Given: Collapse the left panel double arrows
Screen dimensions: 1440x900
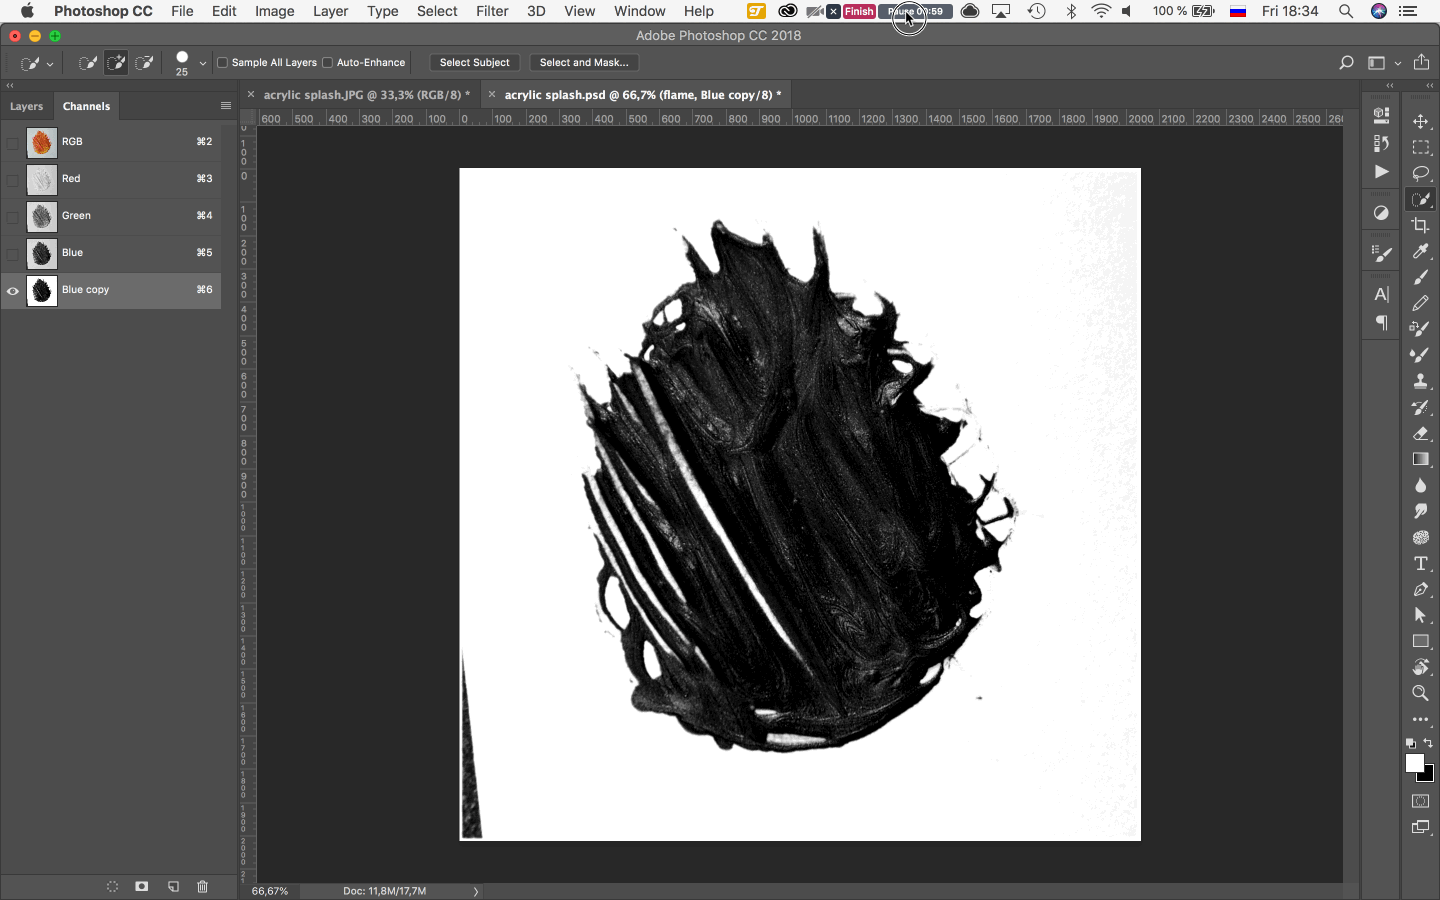Looking at the screenshot, I should pyautogui.click(x=10, y=86).
